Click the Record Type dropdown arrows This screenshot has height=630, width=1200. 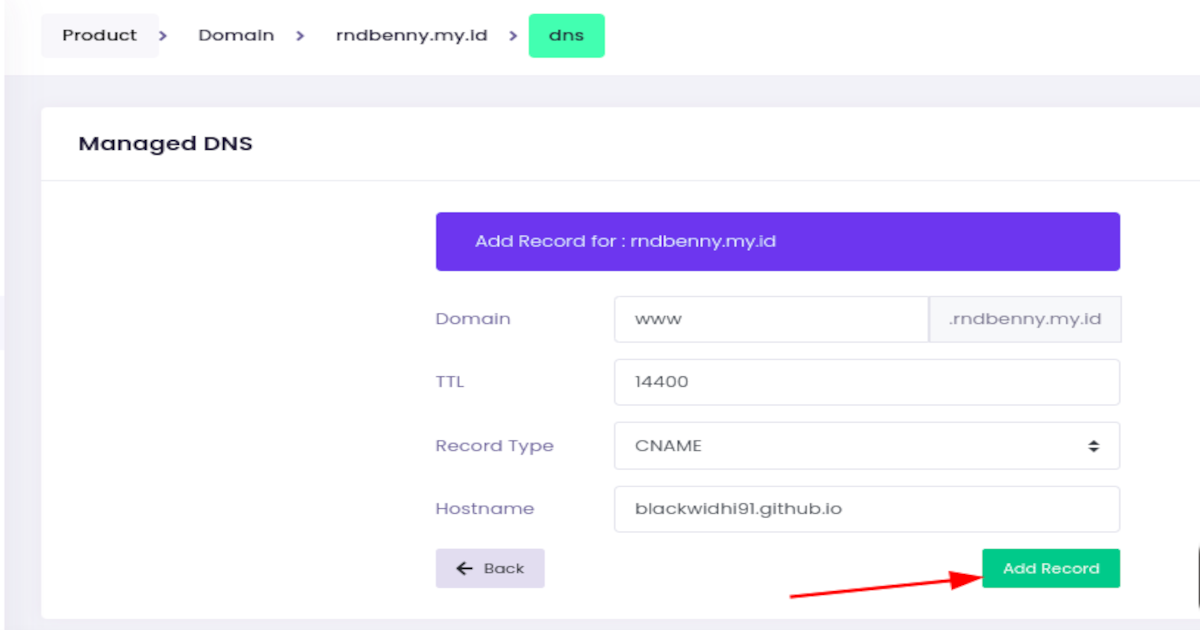click(1094, 446)
